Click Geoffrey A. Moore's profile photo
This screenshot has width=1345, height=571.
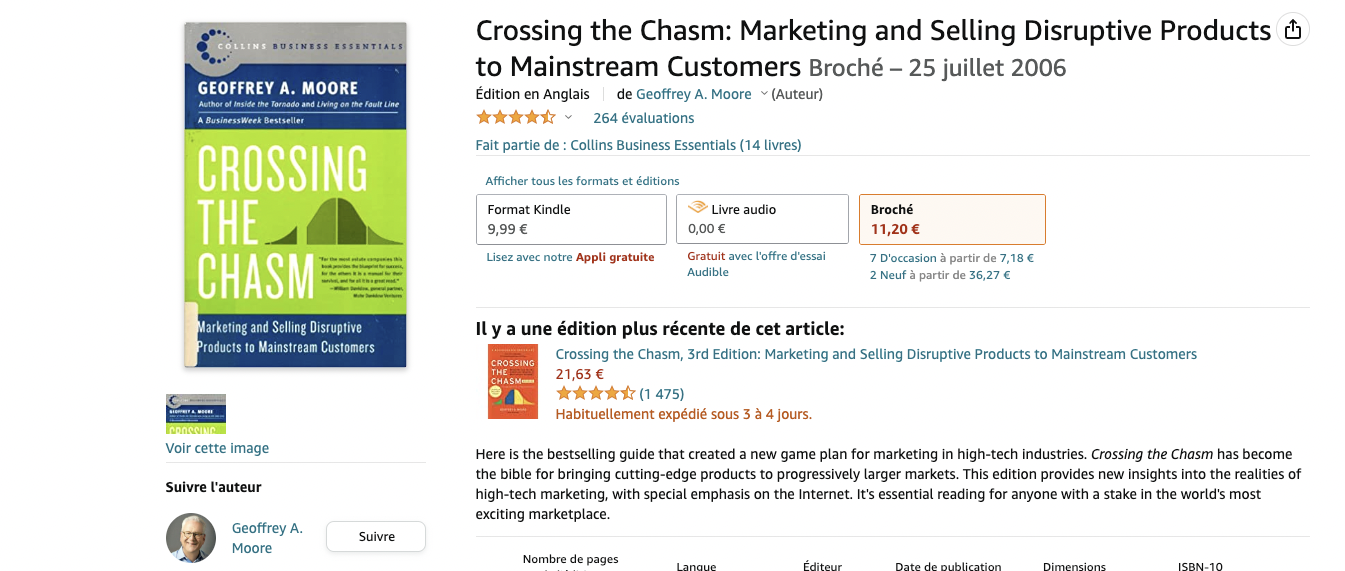(191, 538)
